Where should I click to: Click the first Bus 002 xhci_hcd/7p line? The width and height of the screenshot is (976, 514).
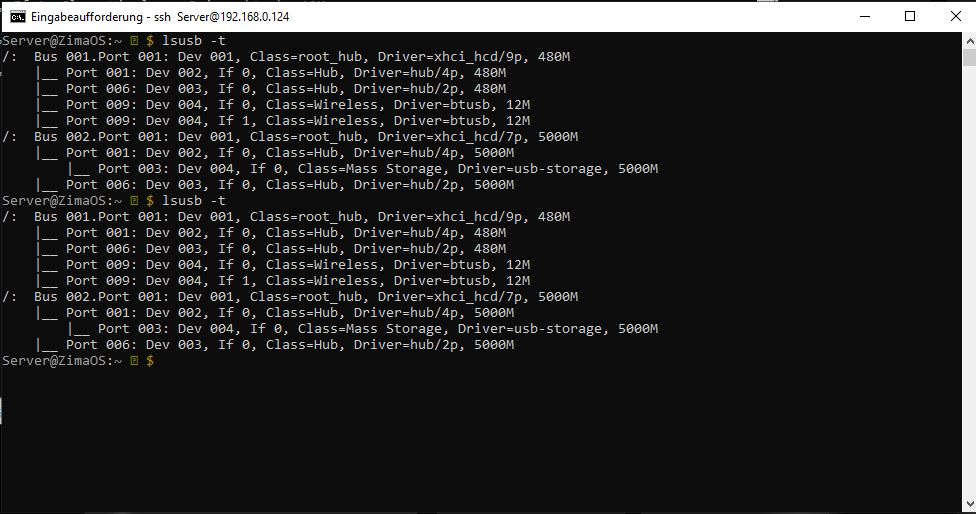tap(305, 136)
